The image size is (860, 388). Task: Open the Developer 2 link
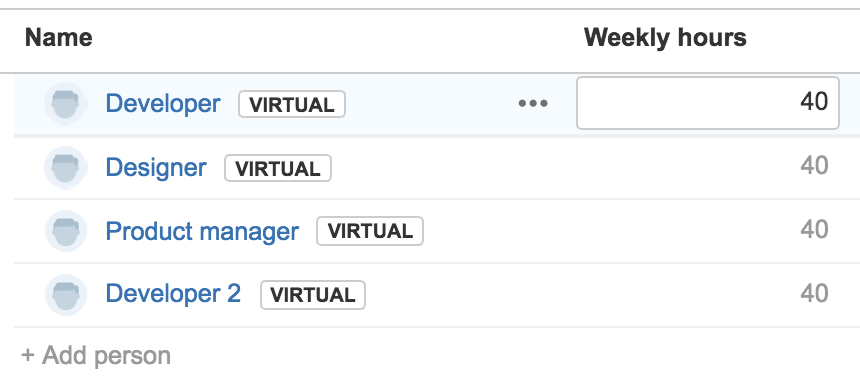[173, 294]
